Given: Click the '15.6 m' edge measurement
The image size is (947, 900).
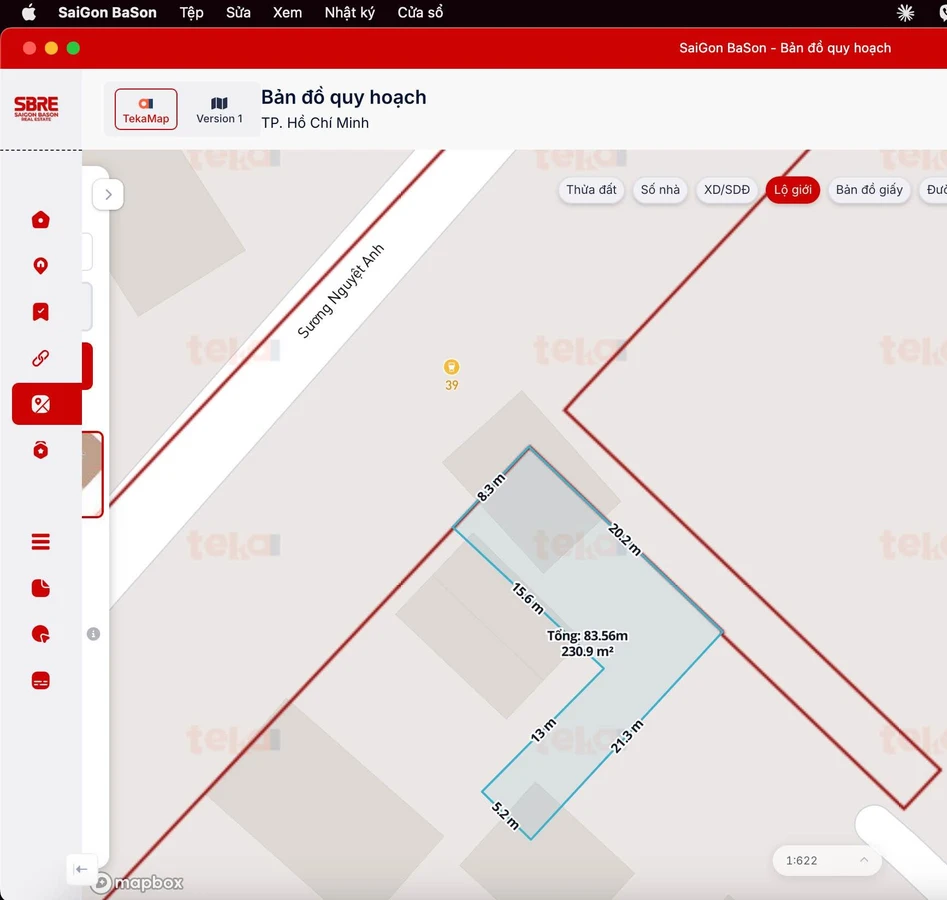Looking at the screenshot, I should 528,598.
